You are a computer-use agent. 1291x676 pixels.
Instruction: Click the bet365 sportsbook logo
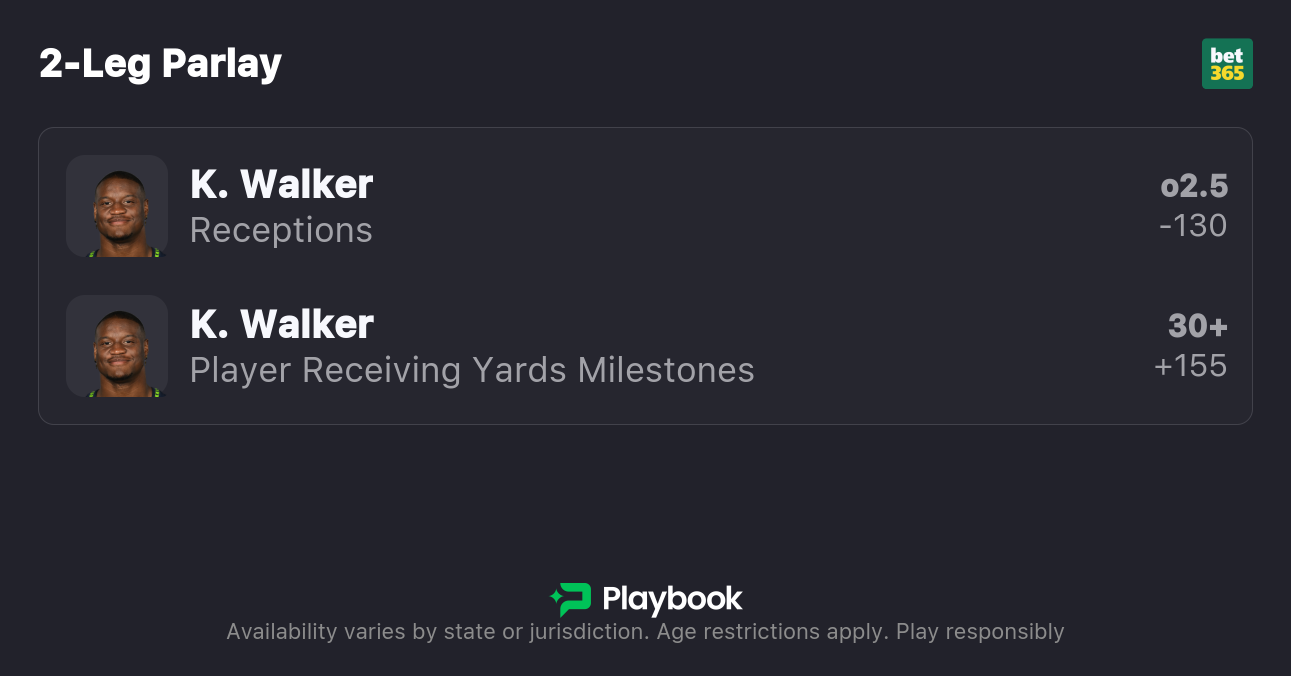(x=1227, y=64)
